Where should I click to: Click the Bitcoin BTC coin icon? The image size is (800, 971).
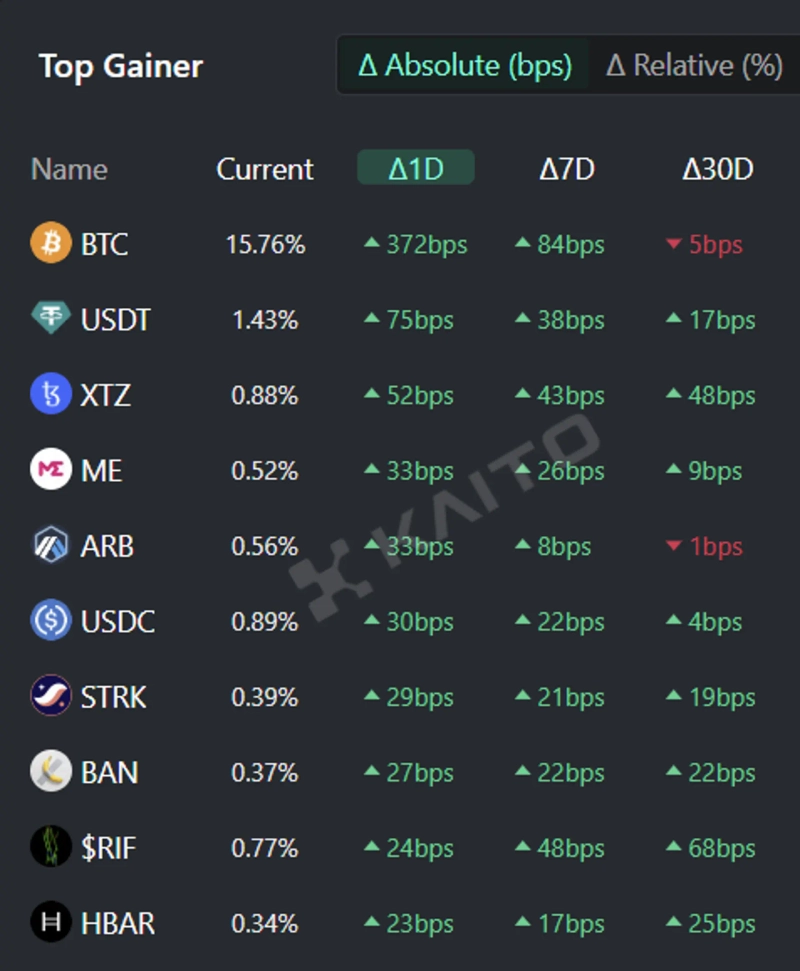pos(51,244)
